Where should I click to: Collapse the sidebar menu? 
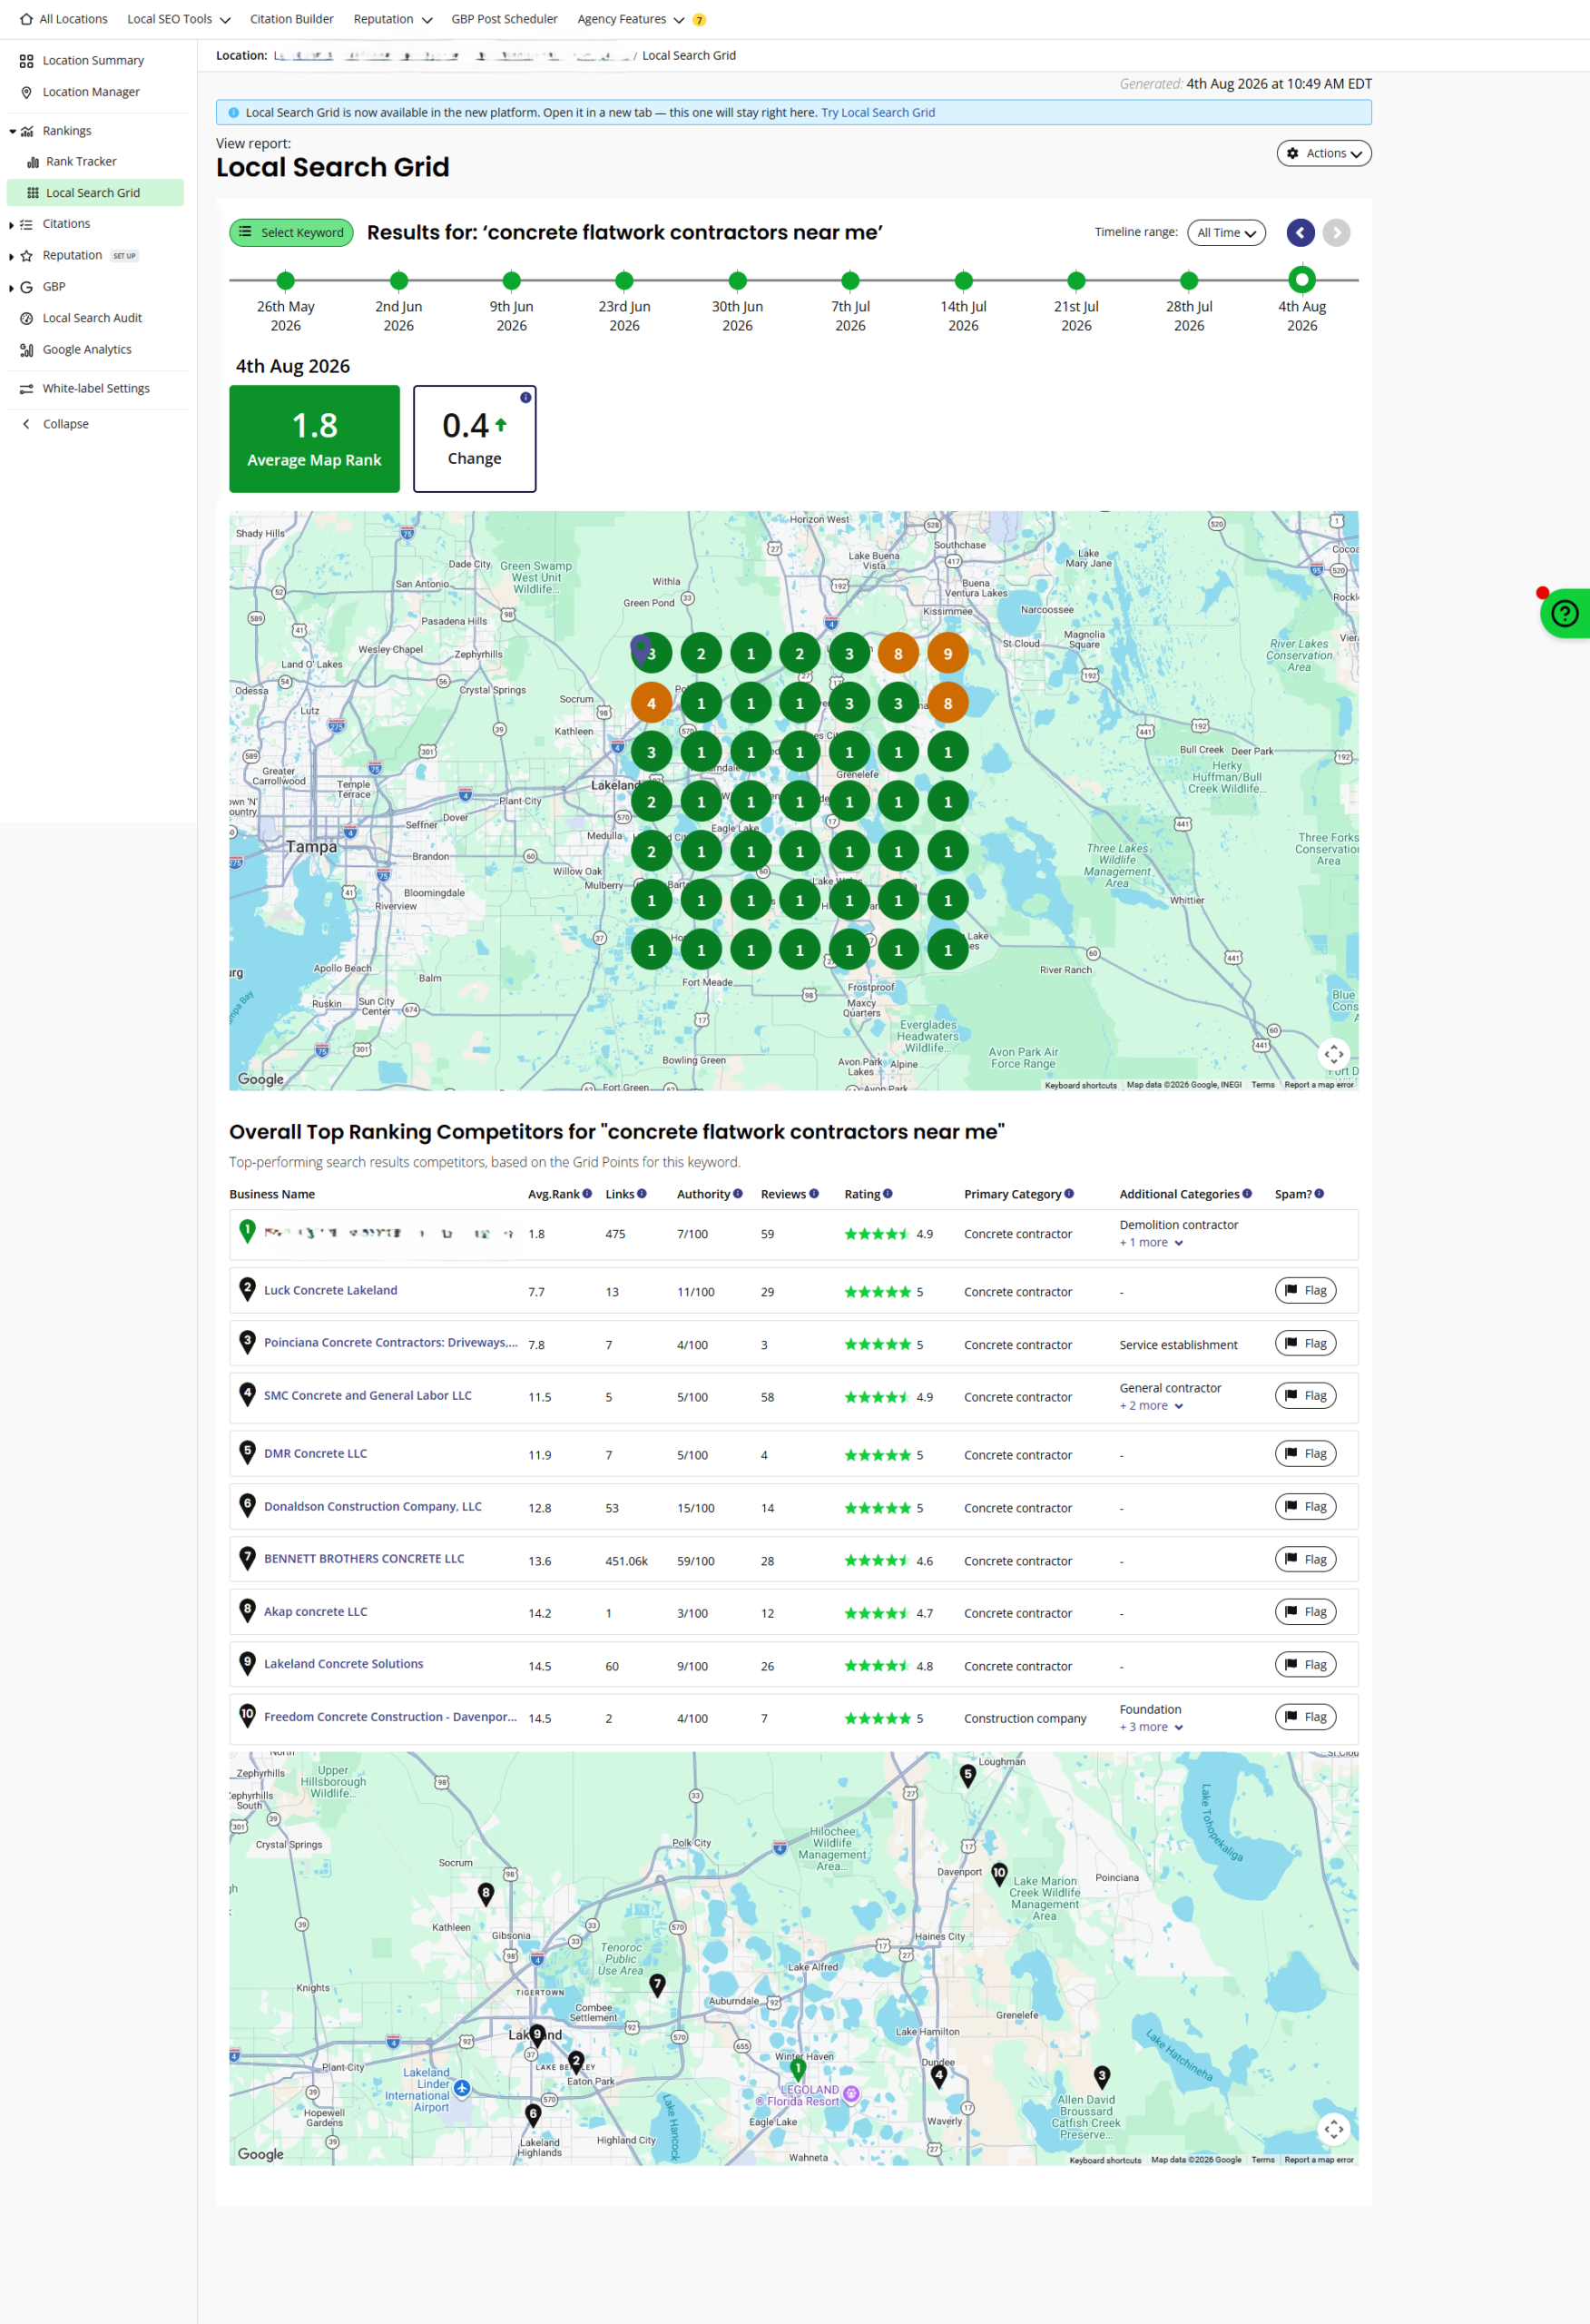pos(56,424)
